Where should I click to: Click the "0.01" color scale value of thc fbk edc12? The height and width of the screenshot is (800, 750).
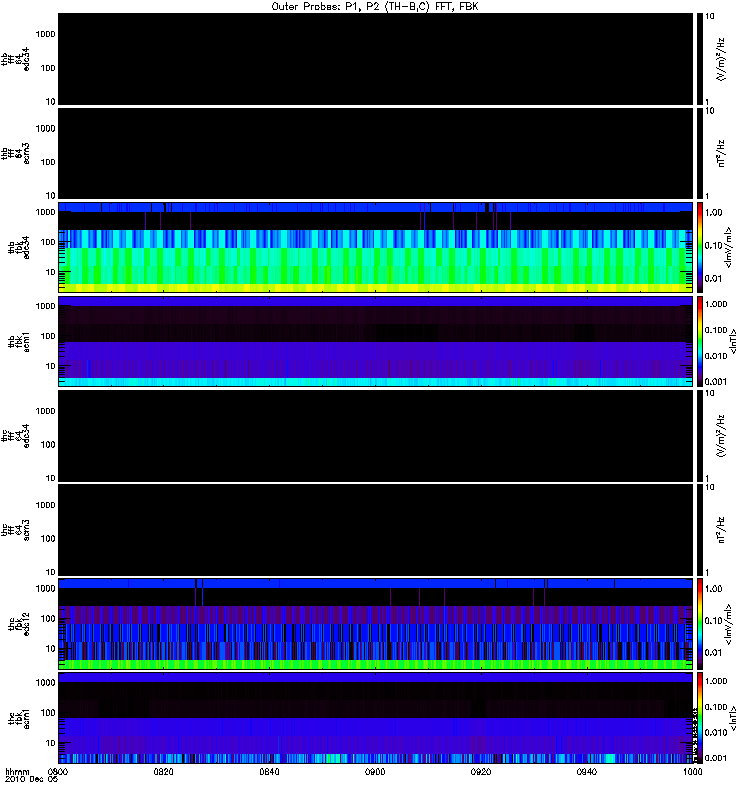pyautogui.click(x=714, y=653)
